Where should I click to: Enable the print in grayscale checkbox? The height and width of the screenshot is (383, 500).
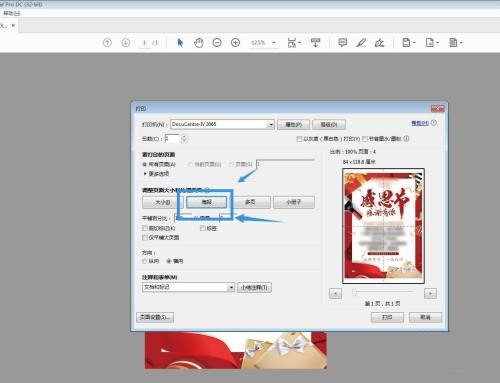click(299, 139)
